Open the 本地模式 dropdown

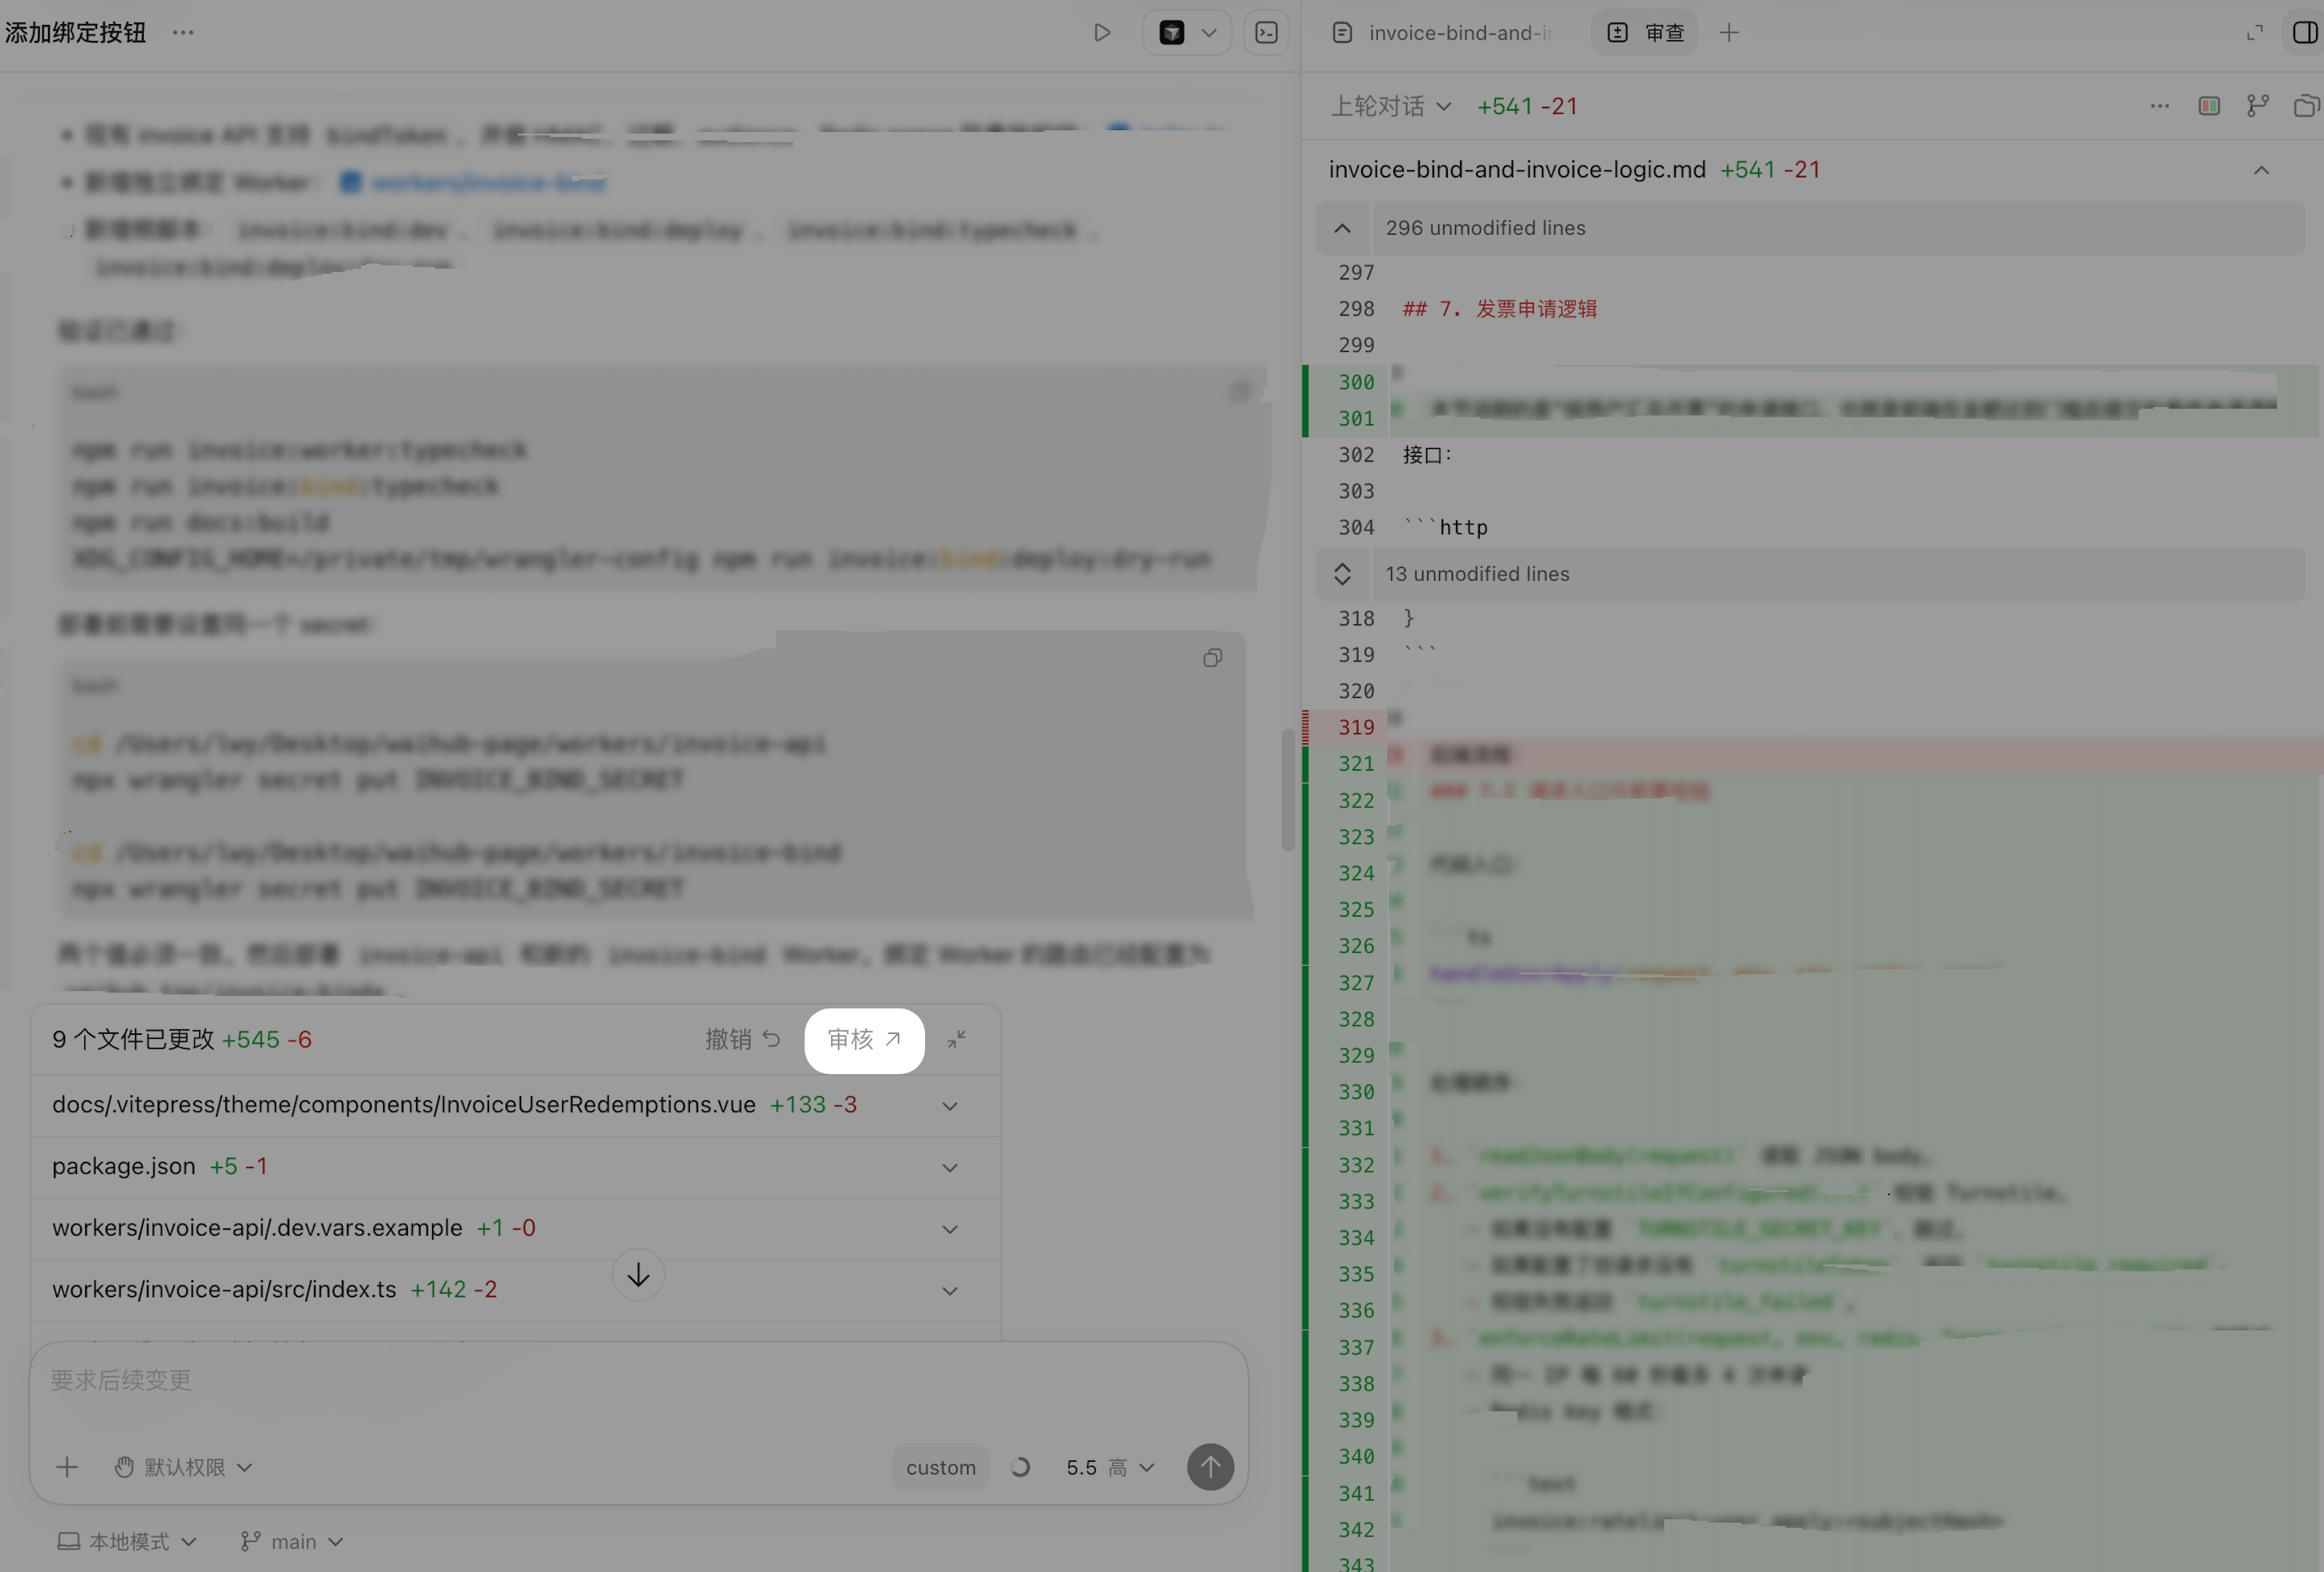click(127, 1542)
